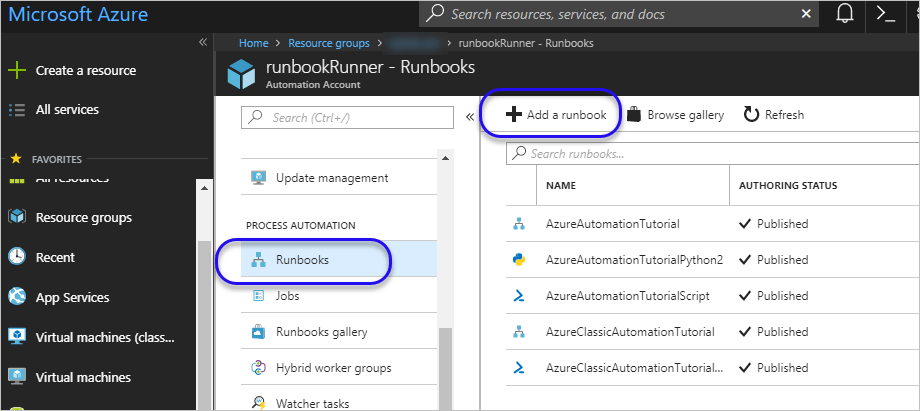Sort by the NAME column header
This screenshot has width=920, height=411.
click(561, 186)
